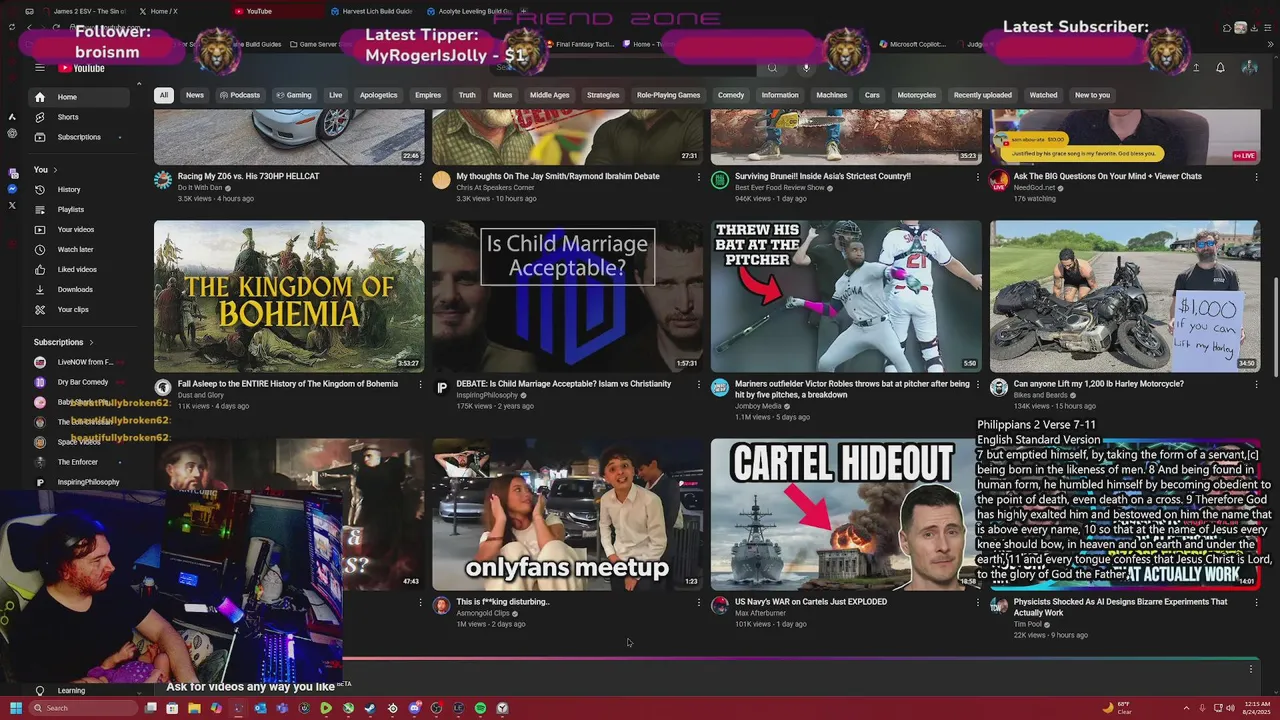Open watch History
This screenshot has width=1280, height=720.
pos(80,189)
